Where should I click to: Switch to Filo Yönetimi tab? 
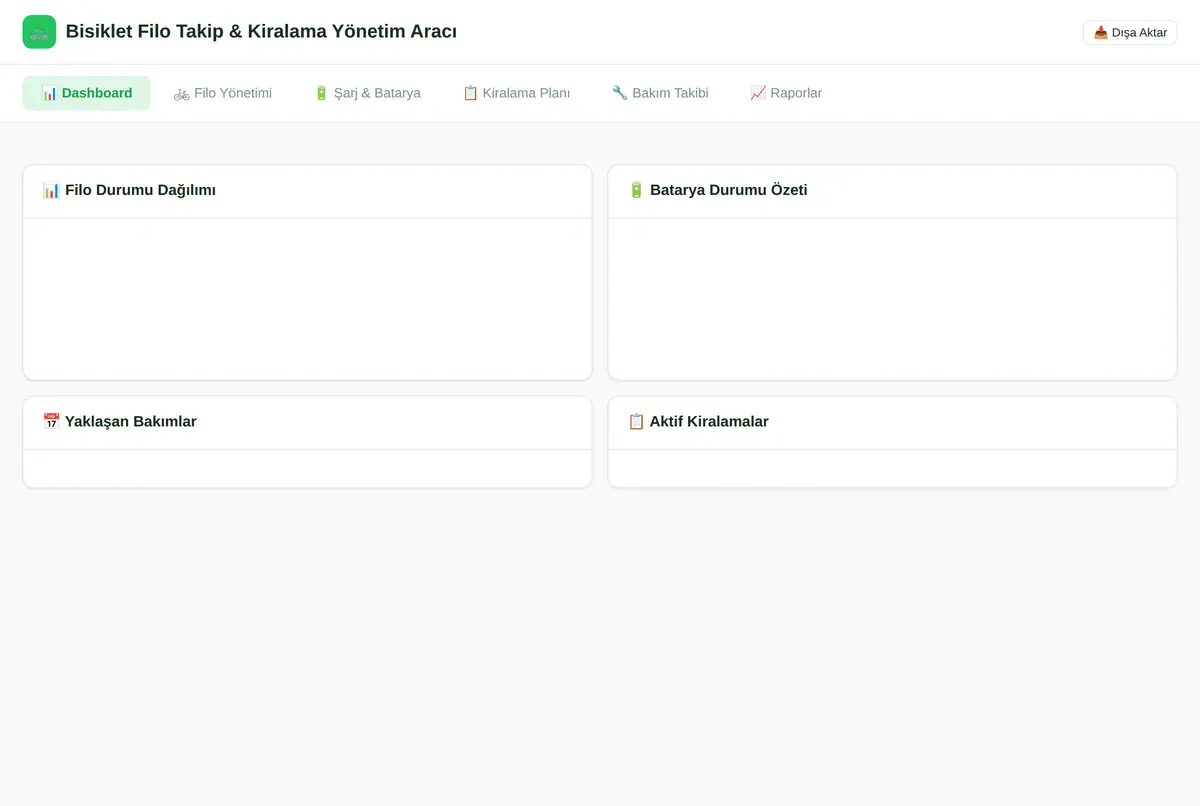tap(223, 93)
